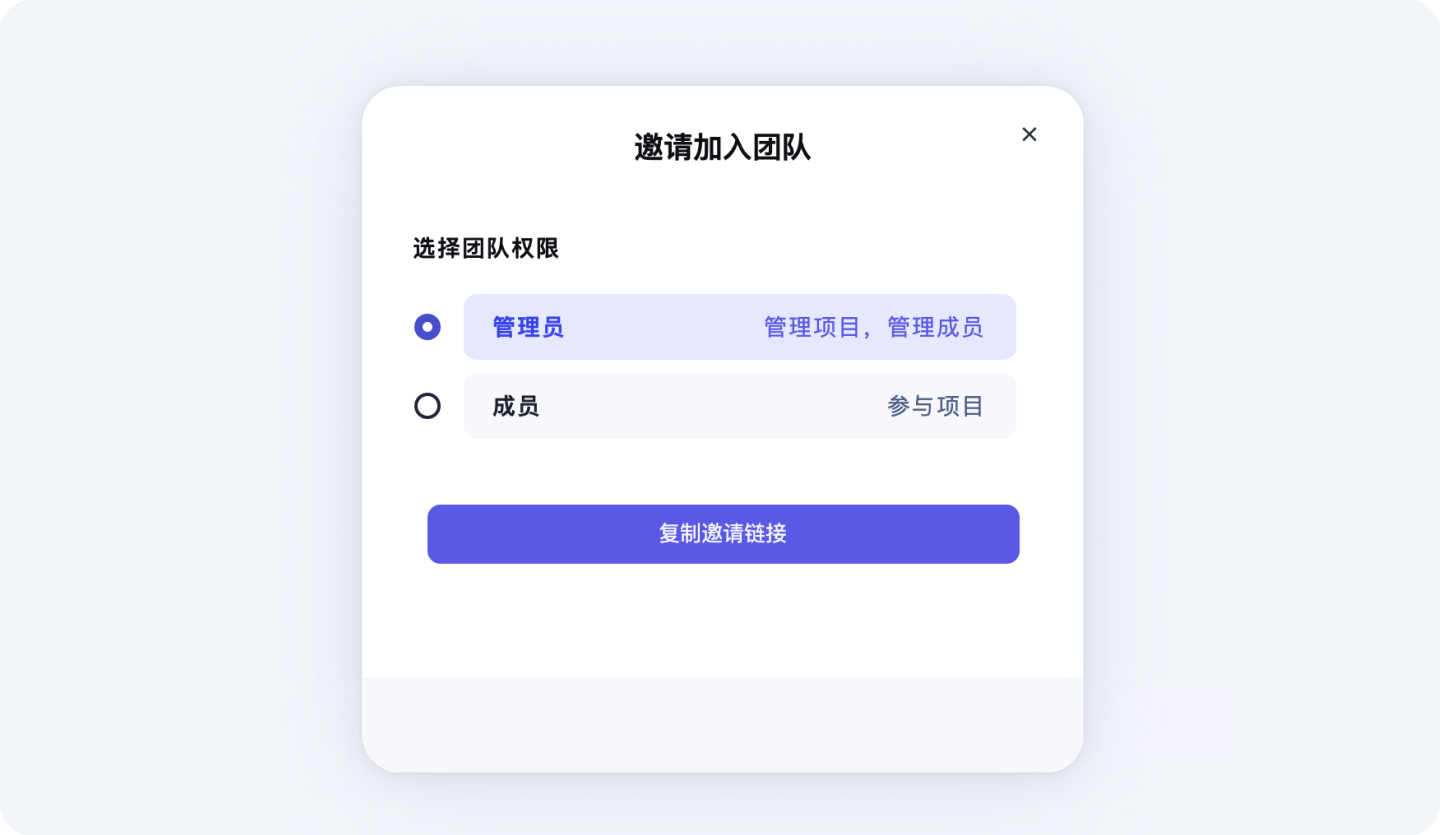The height and width of the screenshot is (835, 1440).
Task: Select the 管理员 radio button
Action: (x=427, y=327)
